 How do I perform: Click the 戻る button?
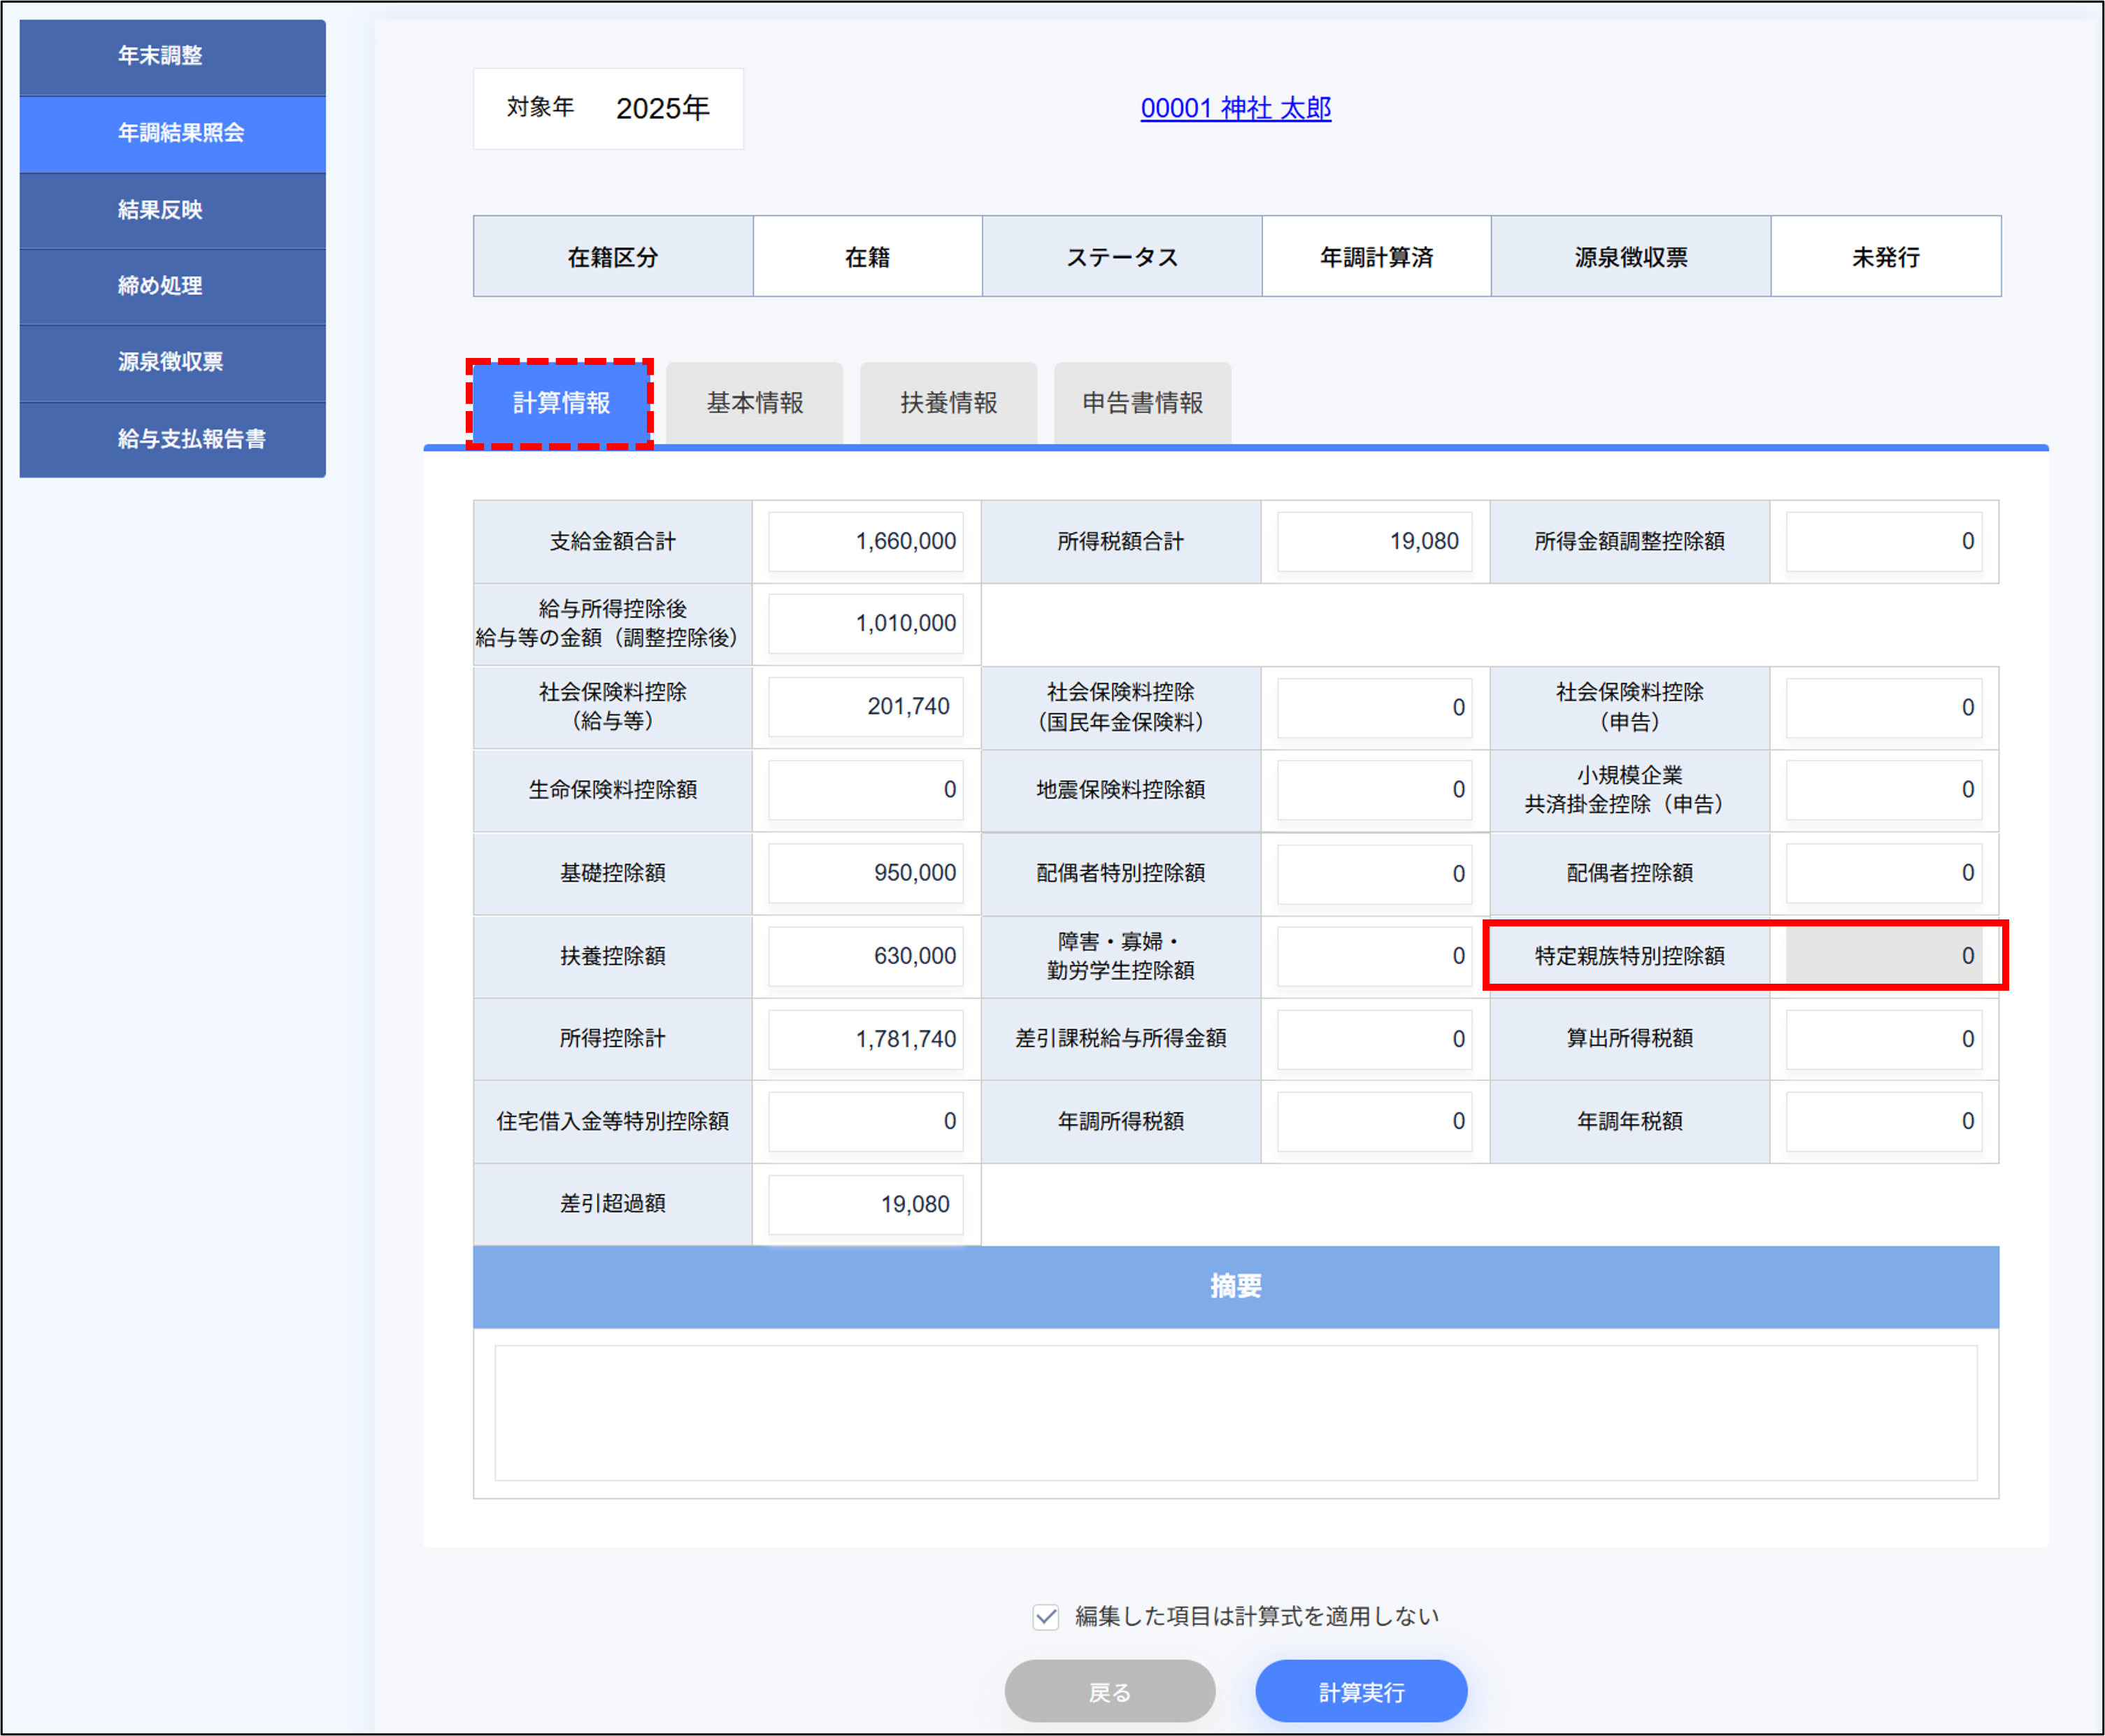[1110, 1691]
